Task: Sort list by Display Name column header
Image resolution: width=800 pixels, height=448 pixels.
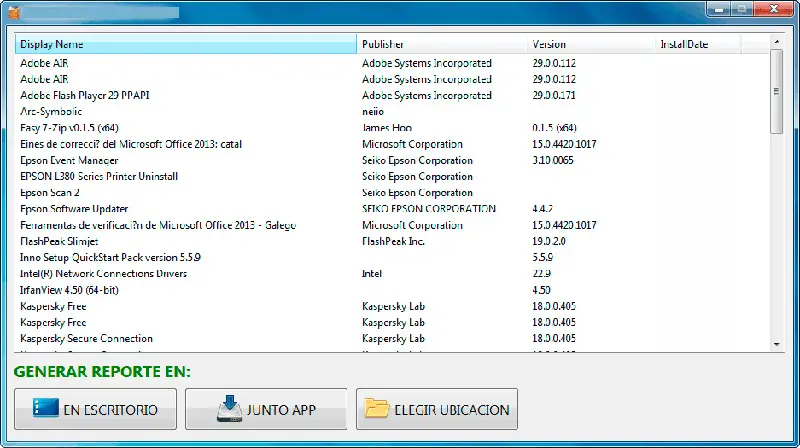Action: pos(186,44)
